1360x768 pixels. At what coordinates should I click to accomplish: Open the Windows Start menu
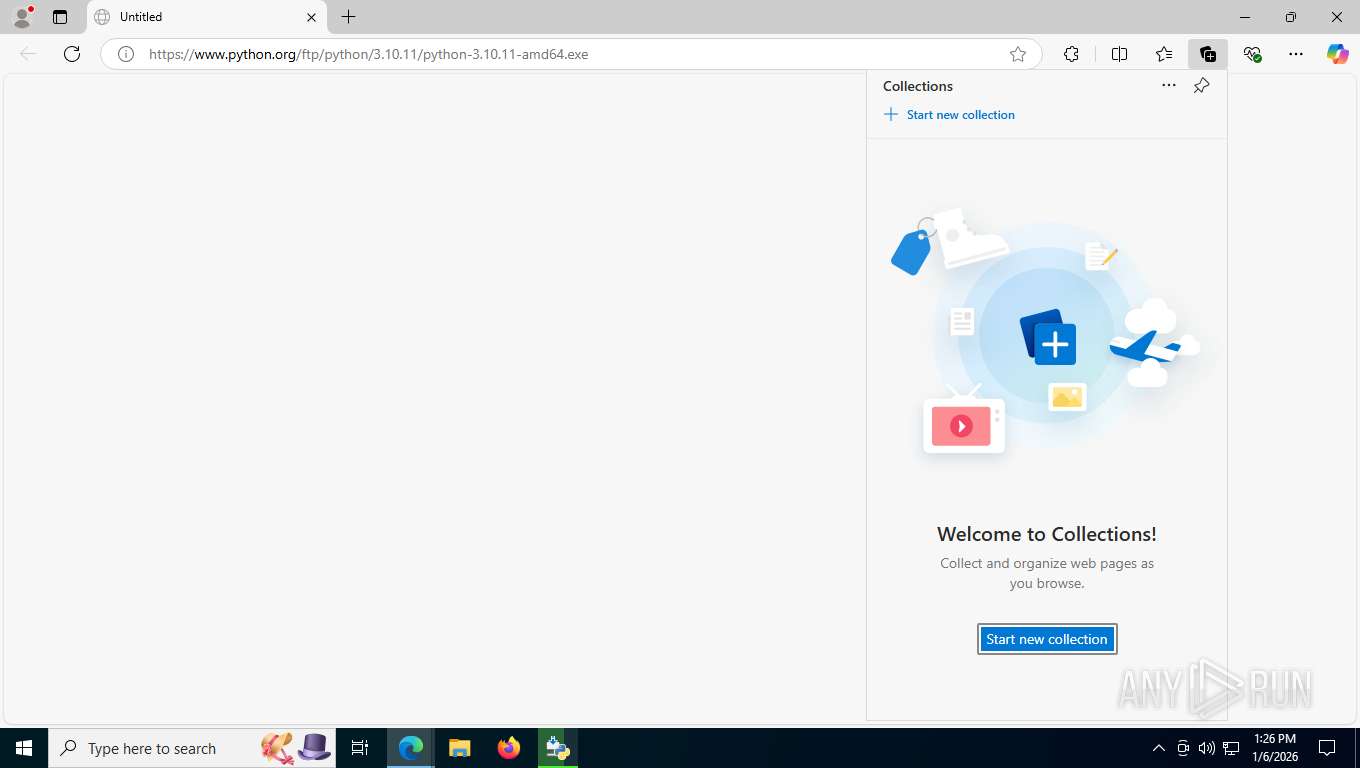(24, 748)
